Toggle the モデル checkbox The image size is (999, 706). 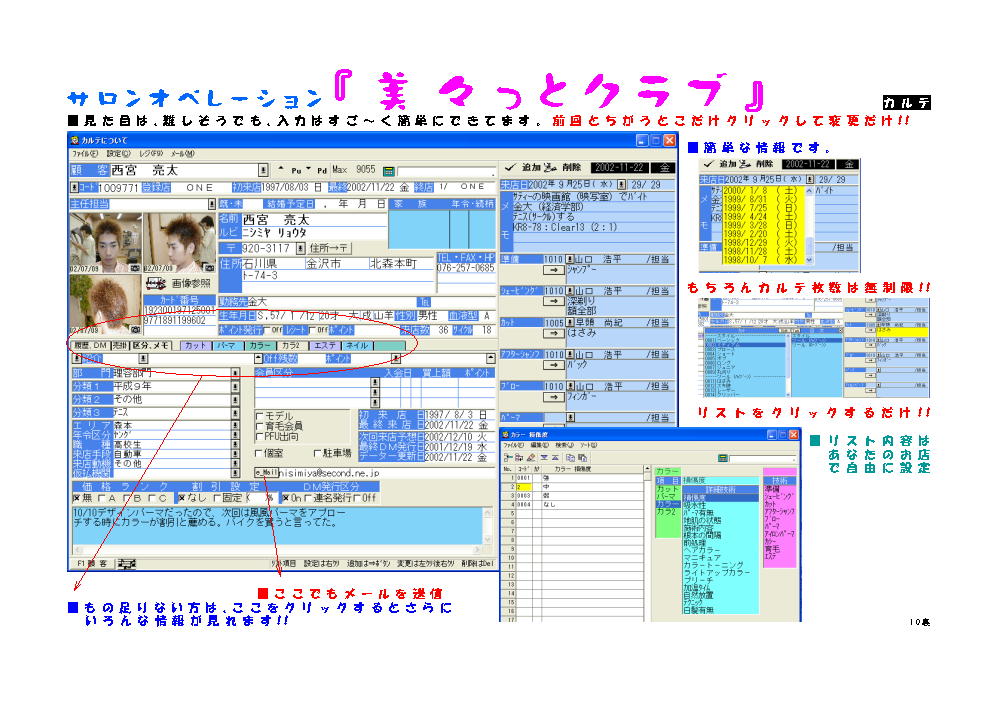259,416
